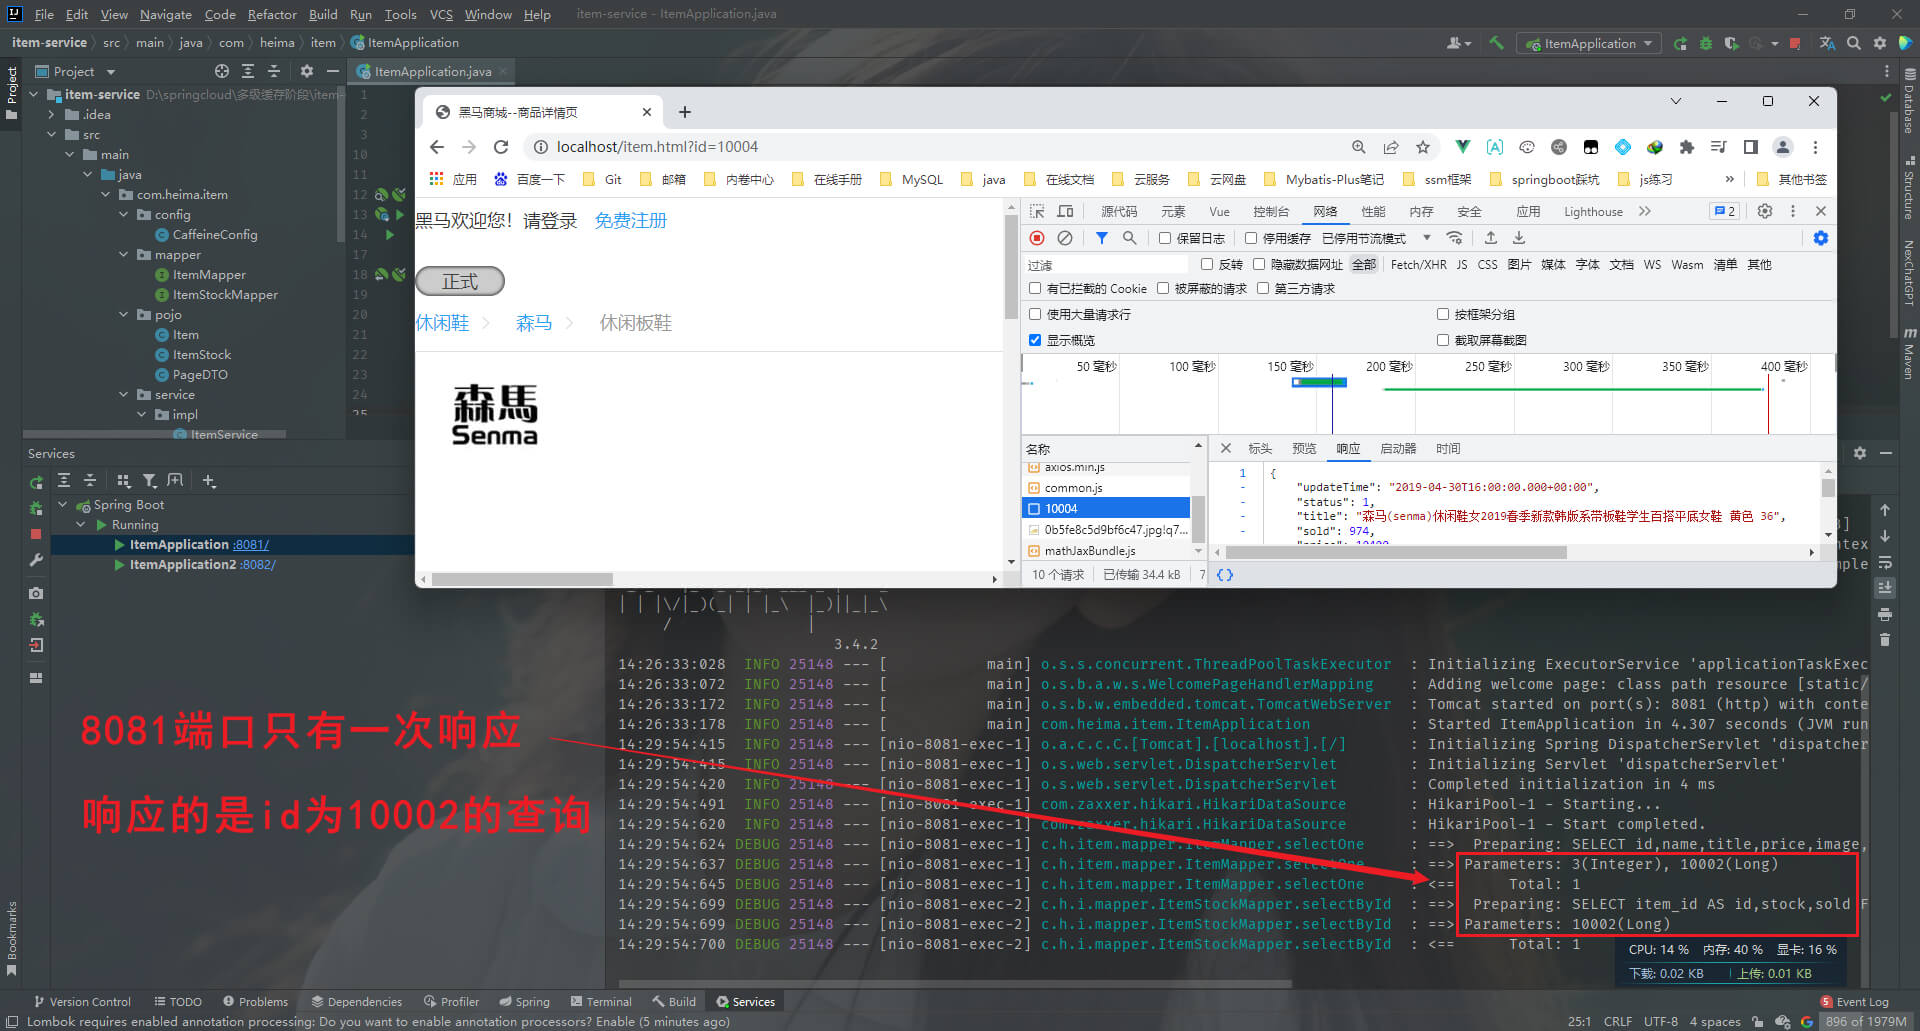The image size is (1920, 1031).
Task: Switch to DevTools 元素 tab
Action: pyautogui.click(x=1173, y=211)
